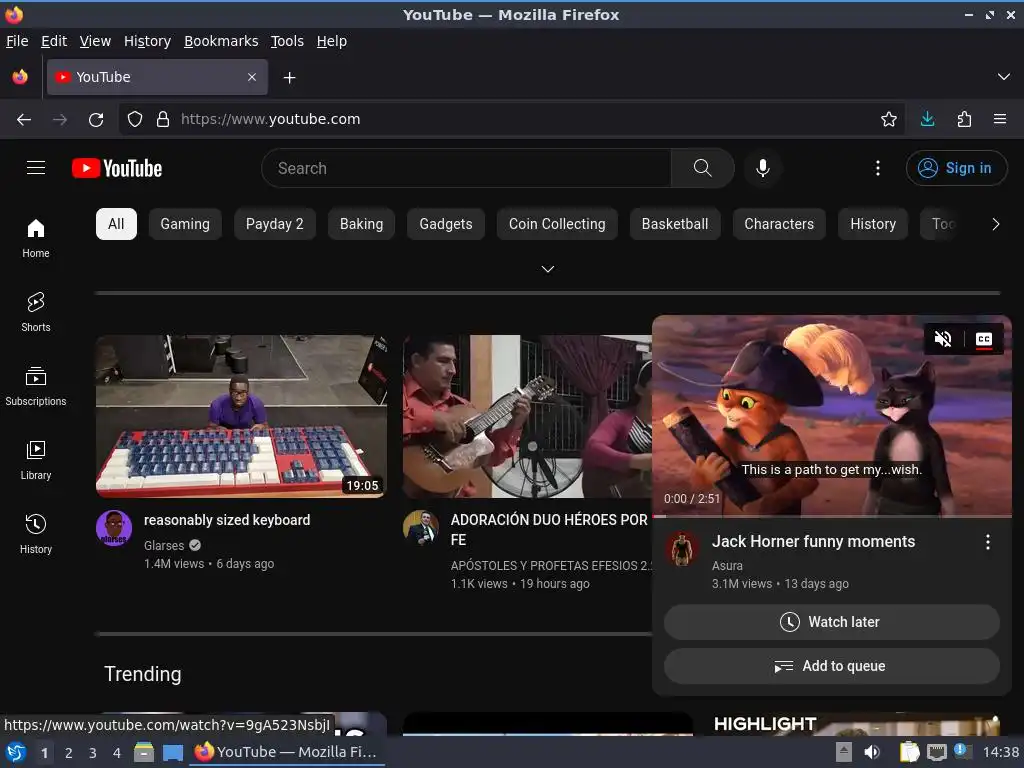Open the Bookmarks menu

point(221,41)
